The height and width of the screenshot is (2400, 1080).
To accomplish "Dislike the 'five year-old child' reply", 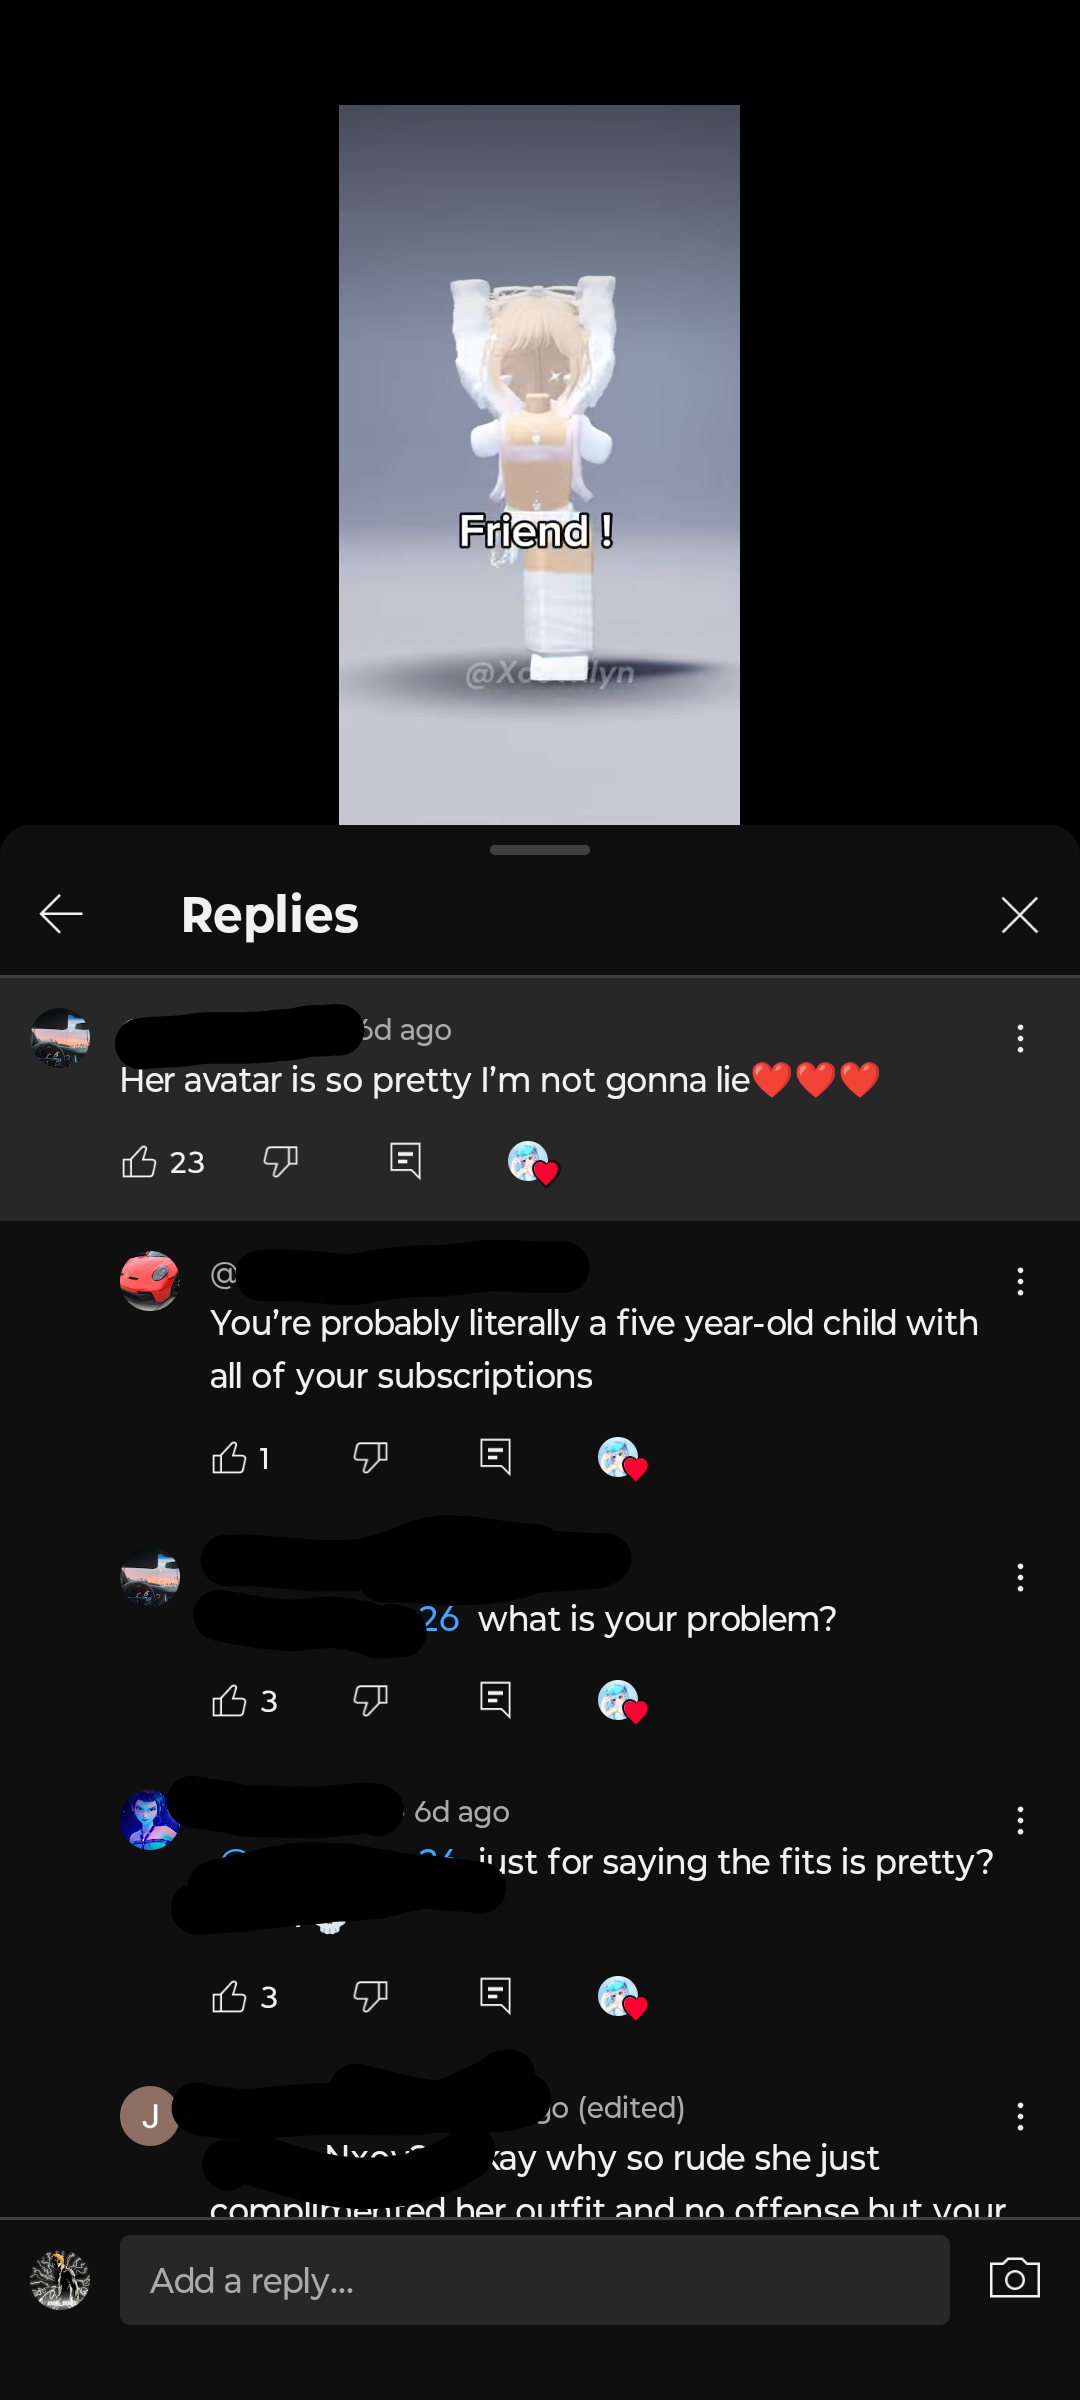I will click(x=371, y=1458).
